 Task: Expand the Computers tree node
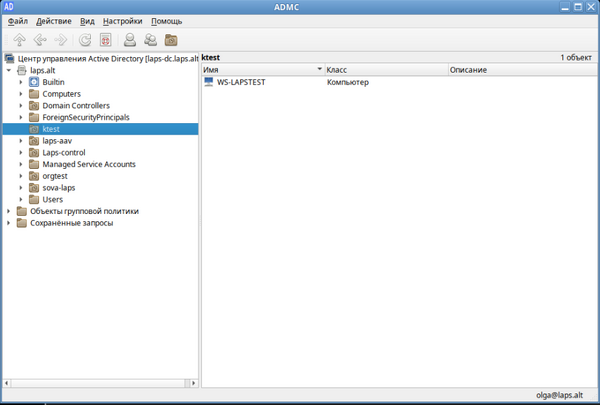pos(21,94)
